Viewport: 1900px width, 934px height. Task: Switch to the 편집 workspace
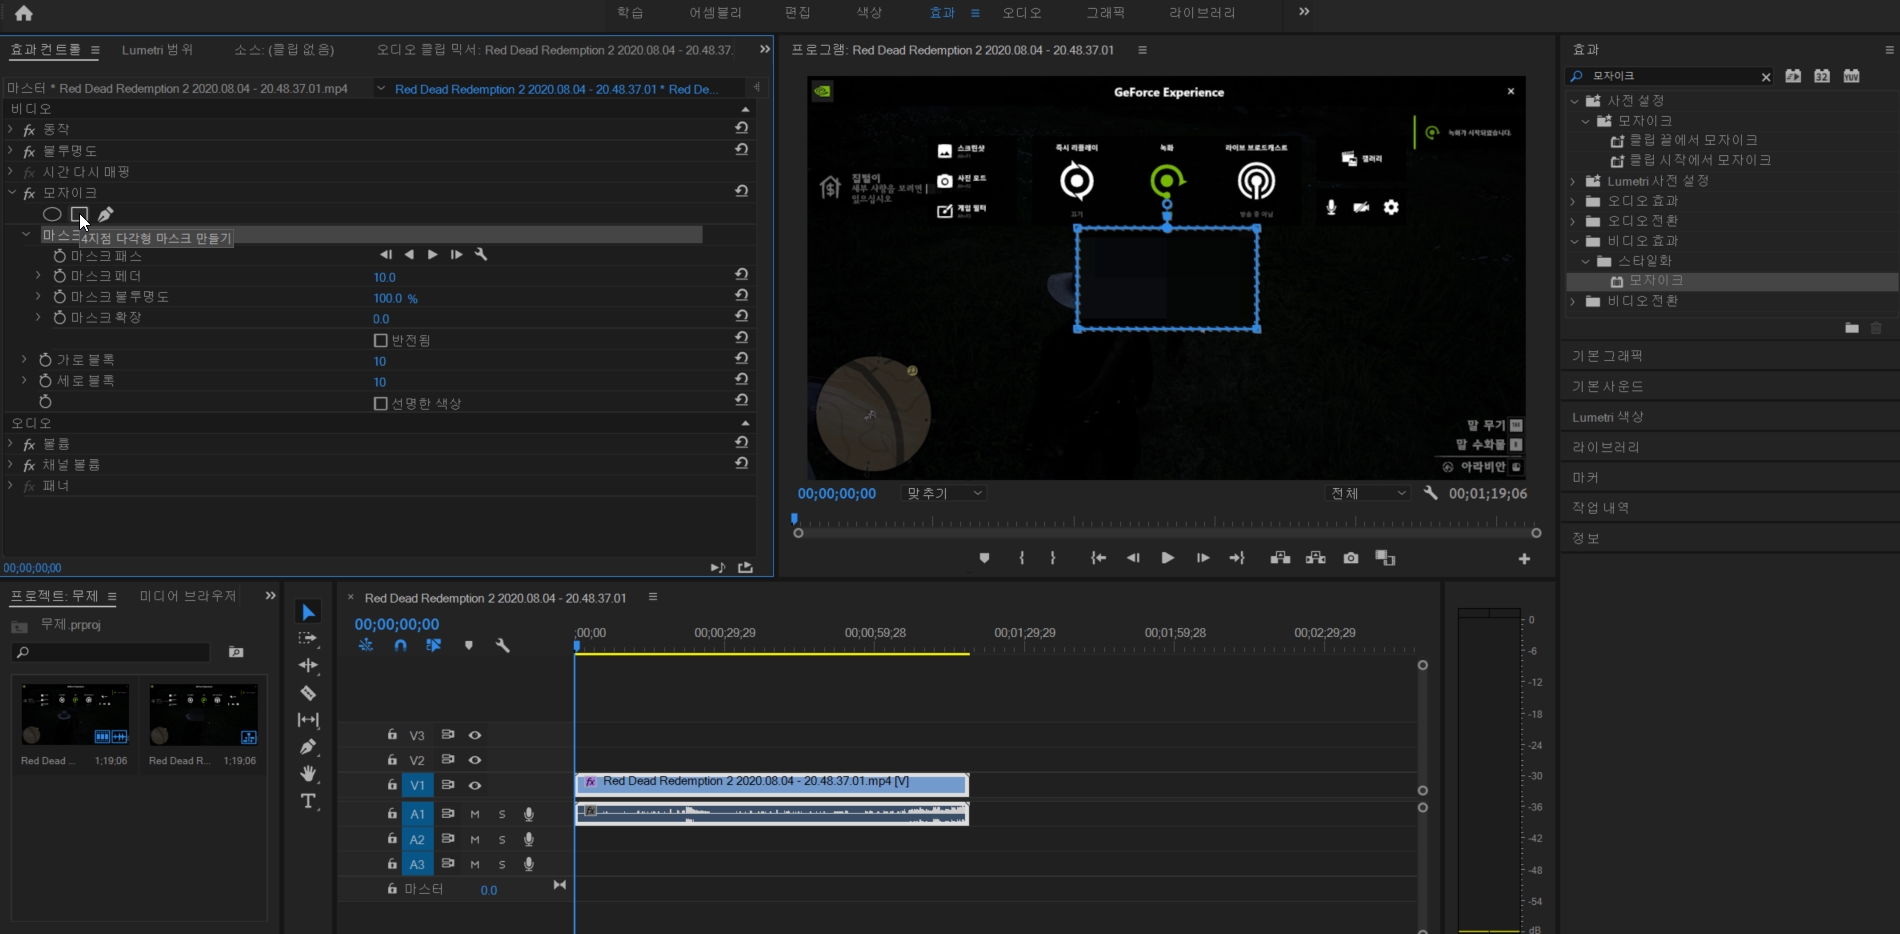798,13
